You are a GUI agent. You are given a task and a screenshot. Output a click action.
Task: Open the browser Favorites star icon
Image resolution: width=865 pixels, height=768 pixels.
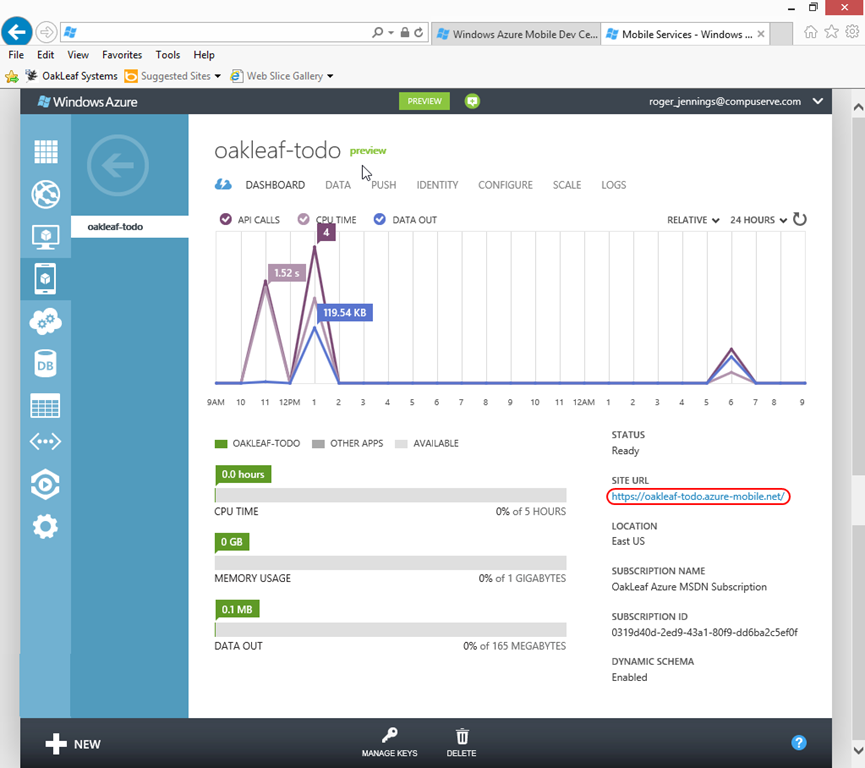[x=831, y=32]
